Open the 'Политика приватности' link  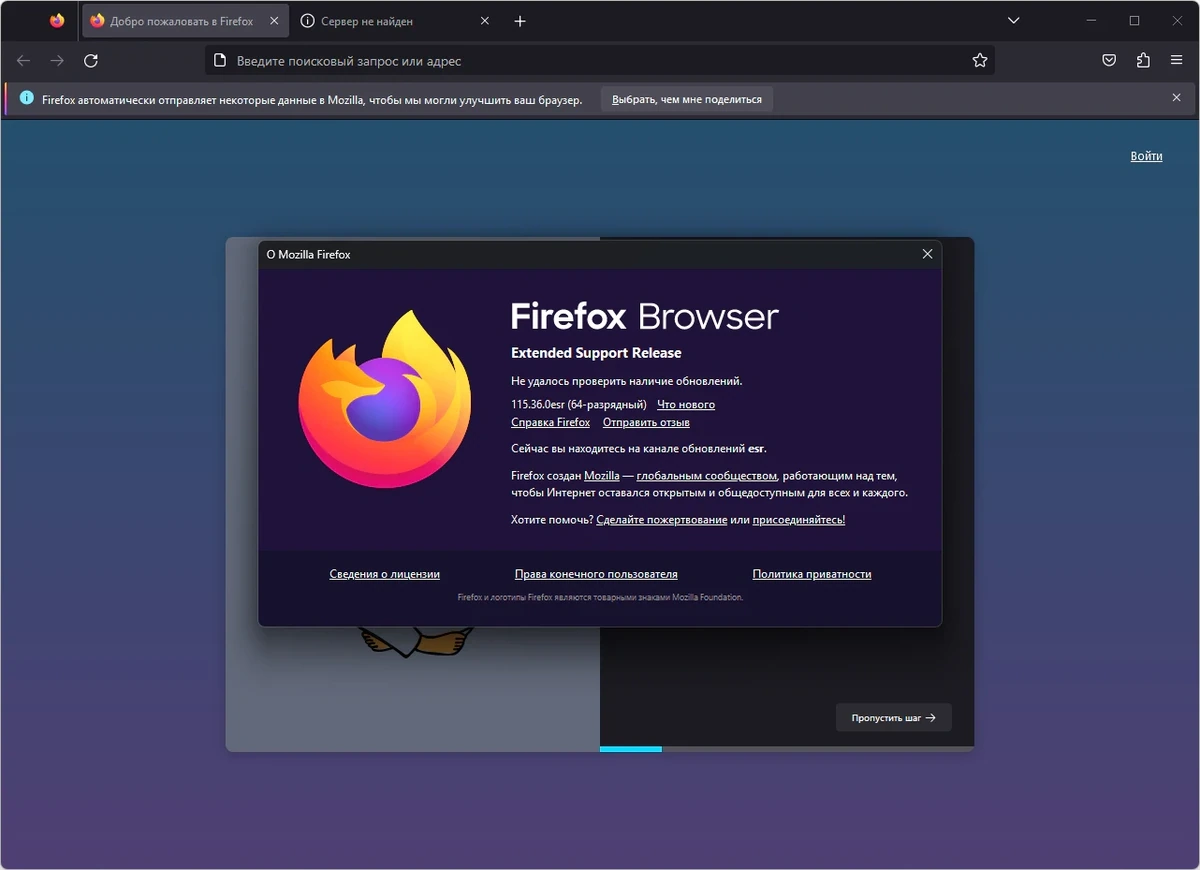[812, 575]
